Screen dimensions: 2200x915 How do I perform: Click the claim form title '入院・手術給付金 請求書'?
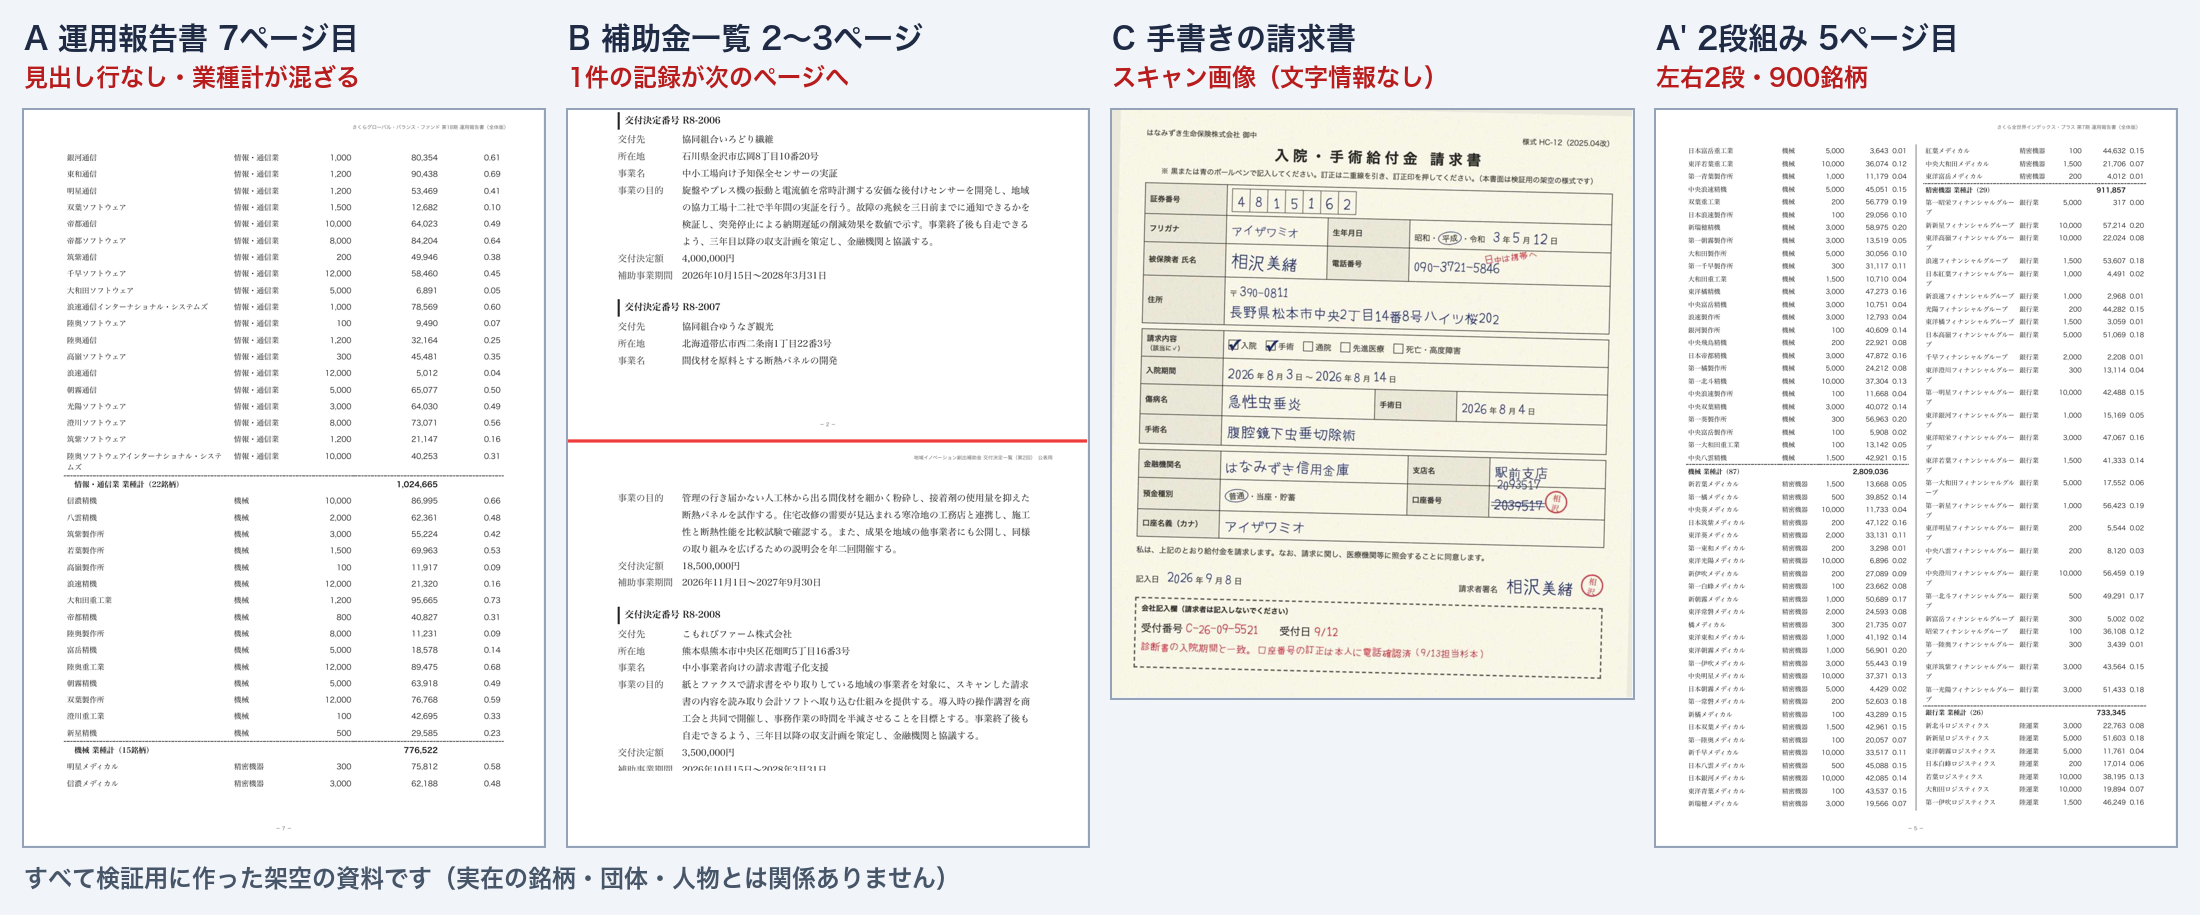[x=1378, y=158]
